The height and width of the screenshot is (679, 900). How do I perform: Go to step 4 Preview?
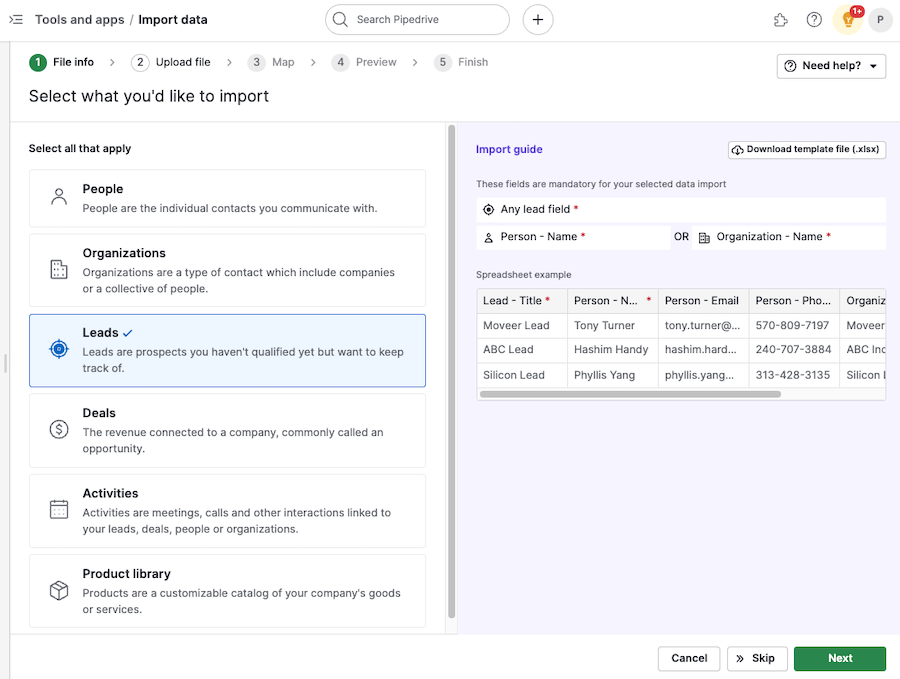pyautogui.click(x=364, y=62)
